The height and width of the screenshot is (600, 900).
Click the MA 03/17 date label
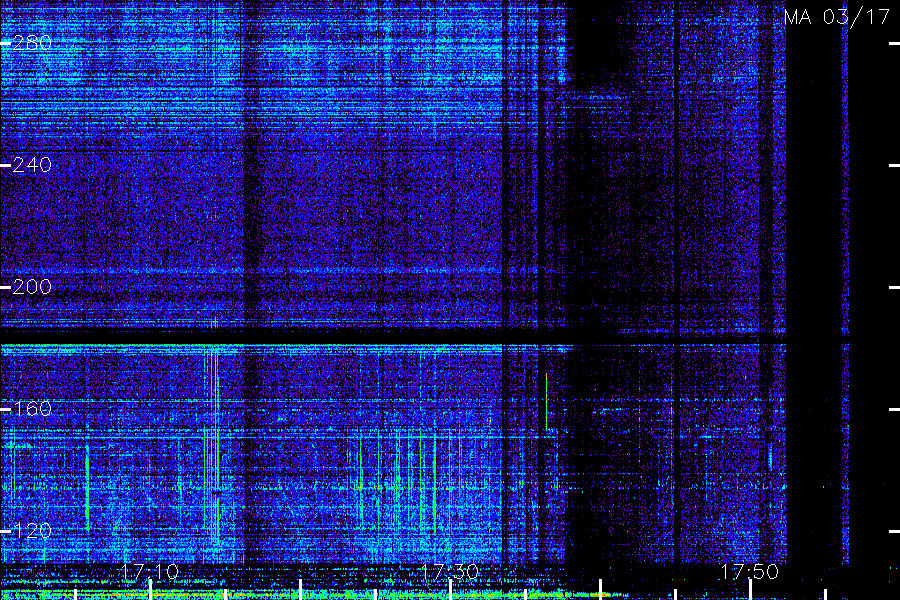coord(837,17)
